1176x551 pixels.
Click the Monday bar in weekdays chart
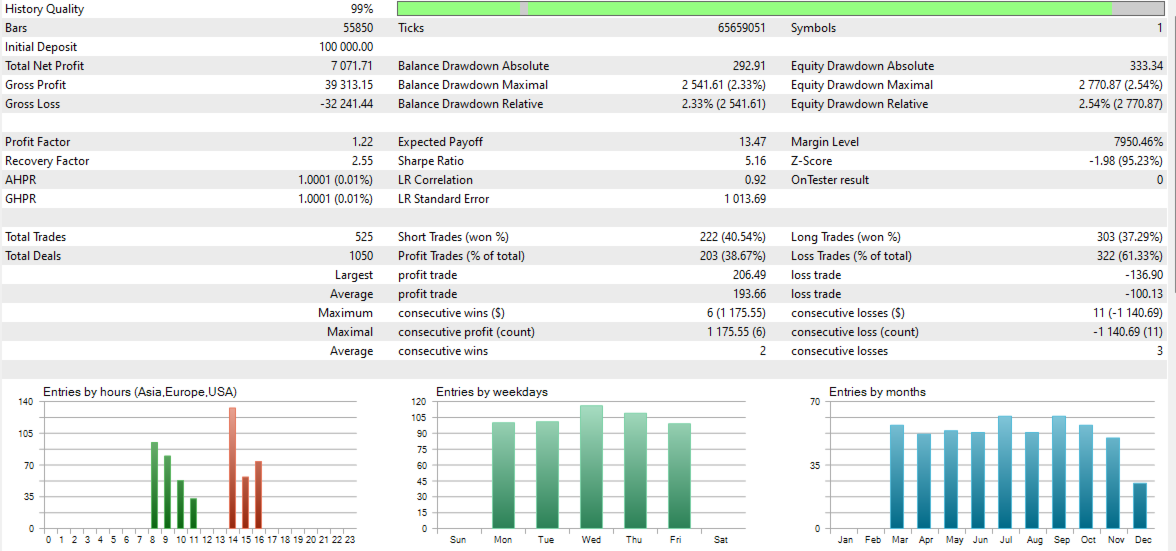click(x=503, y=475)
